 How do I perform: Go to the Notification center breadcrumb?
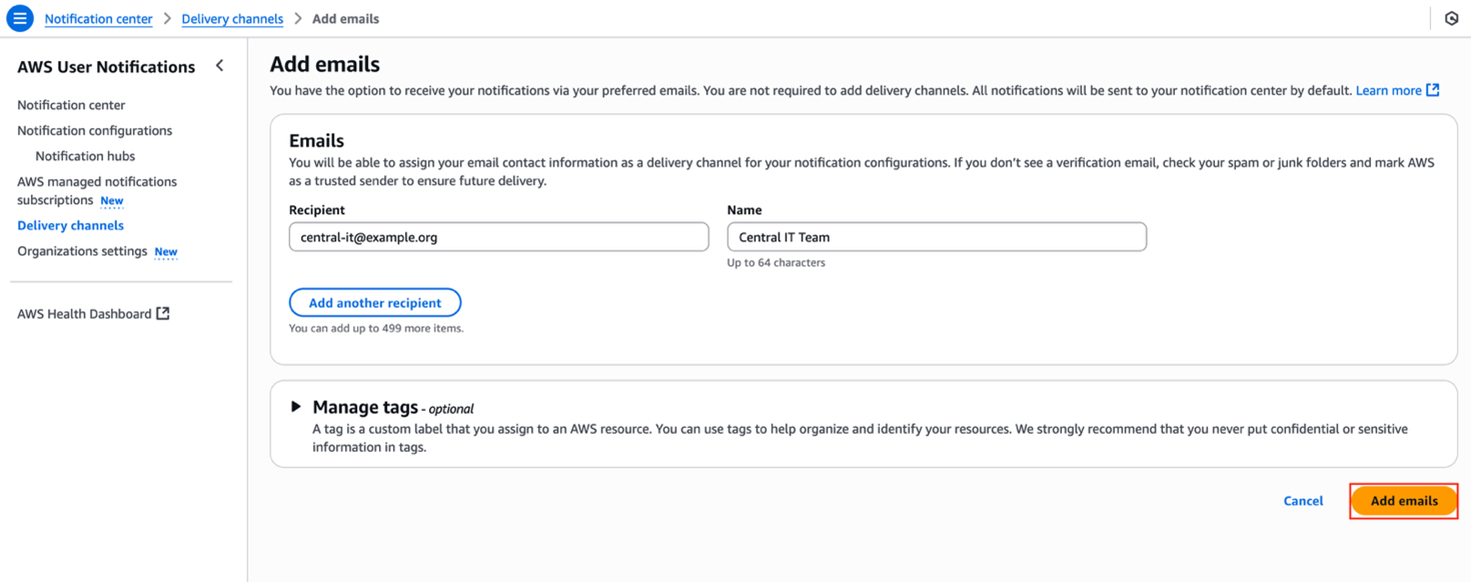pyautogui.click(x=98, y=19)
